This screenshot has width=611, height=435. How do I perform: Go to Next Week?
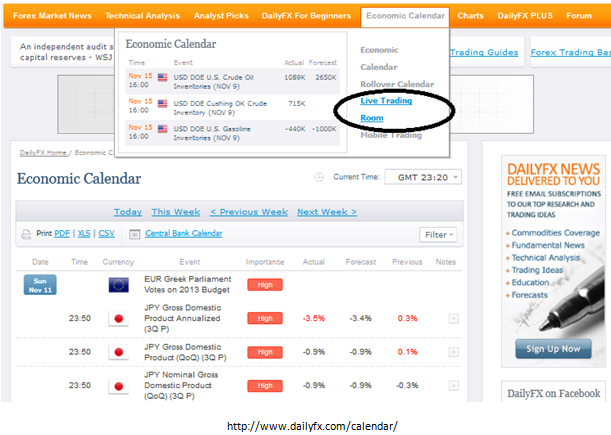pos(327,212)
